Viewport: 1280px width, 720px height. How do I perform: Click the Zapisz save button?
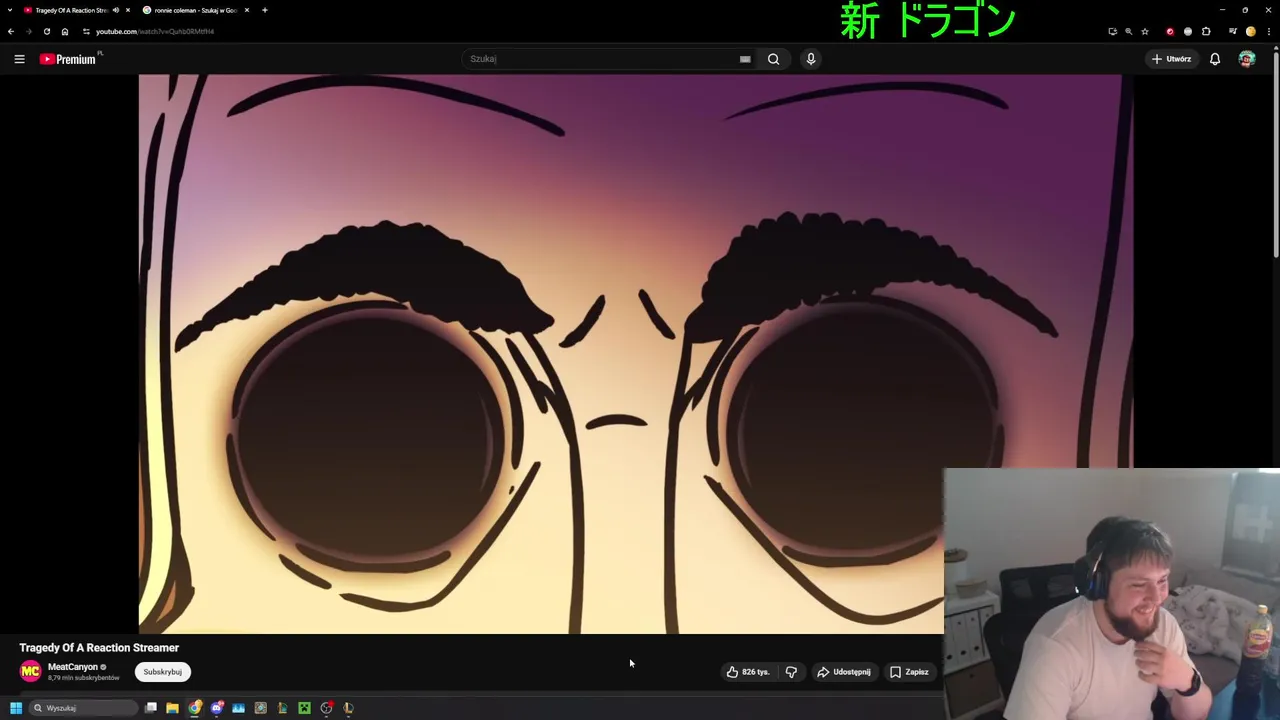(909, 672)
